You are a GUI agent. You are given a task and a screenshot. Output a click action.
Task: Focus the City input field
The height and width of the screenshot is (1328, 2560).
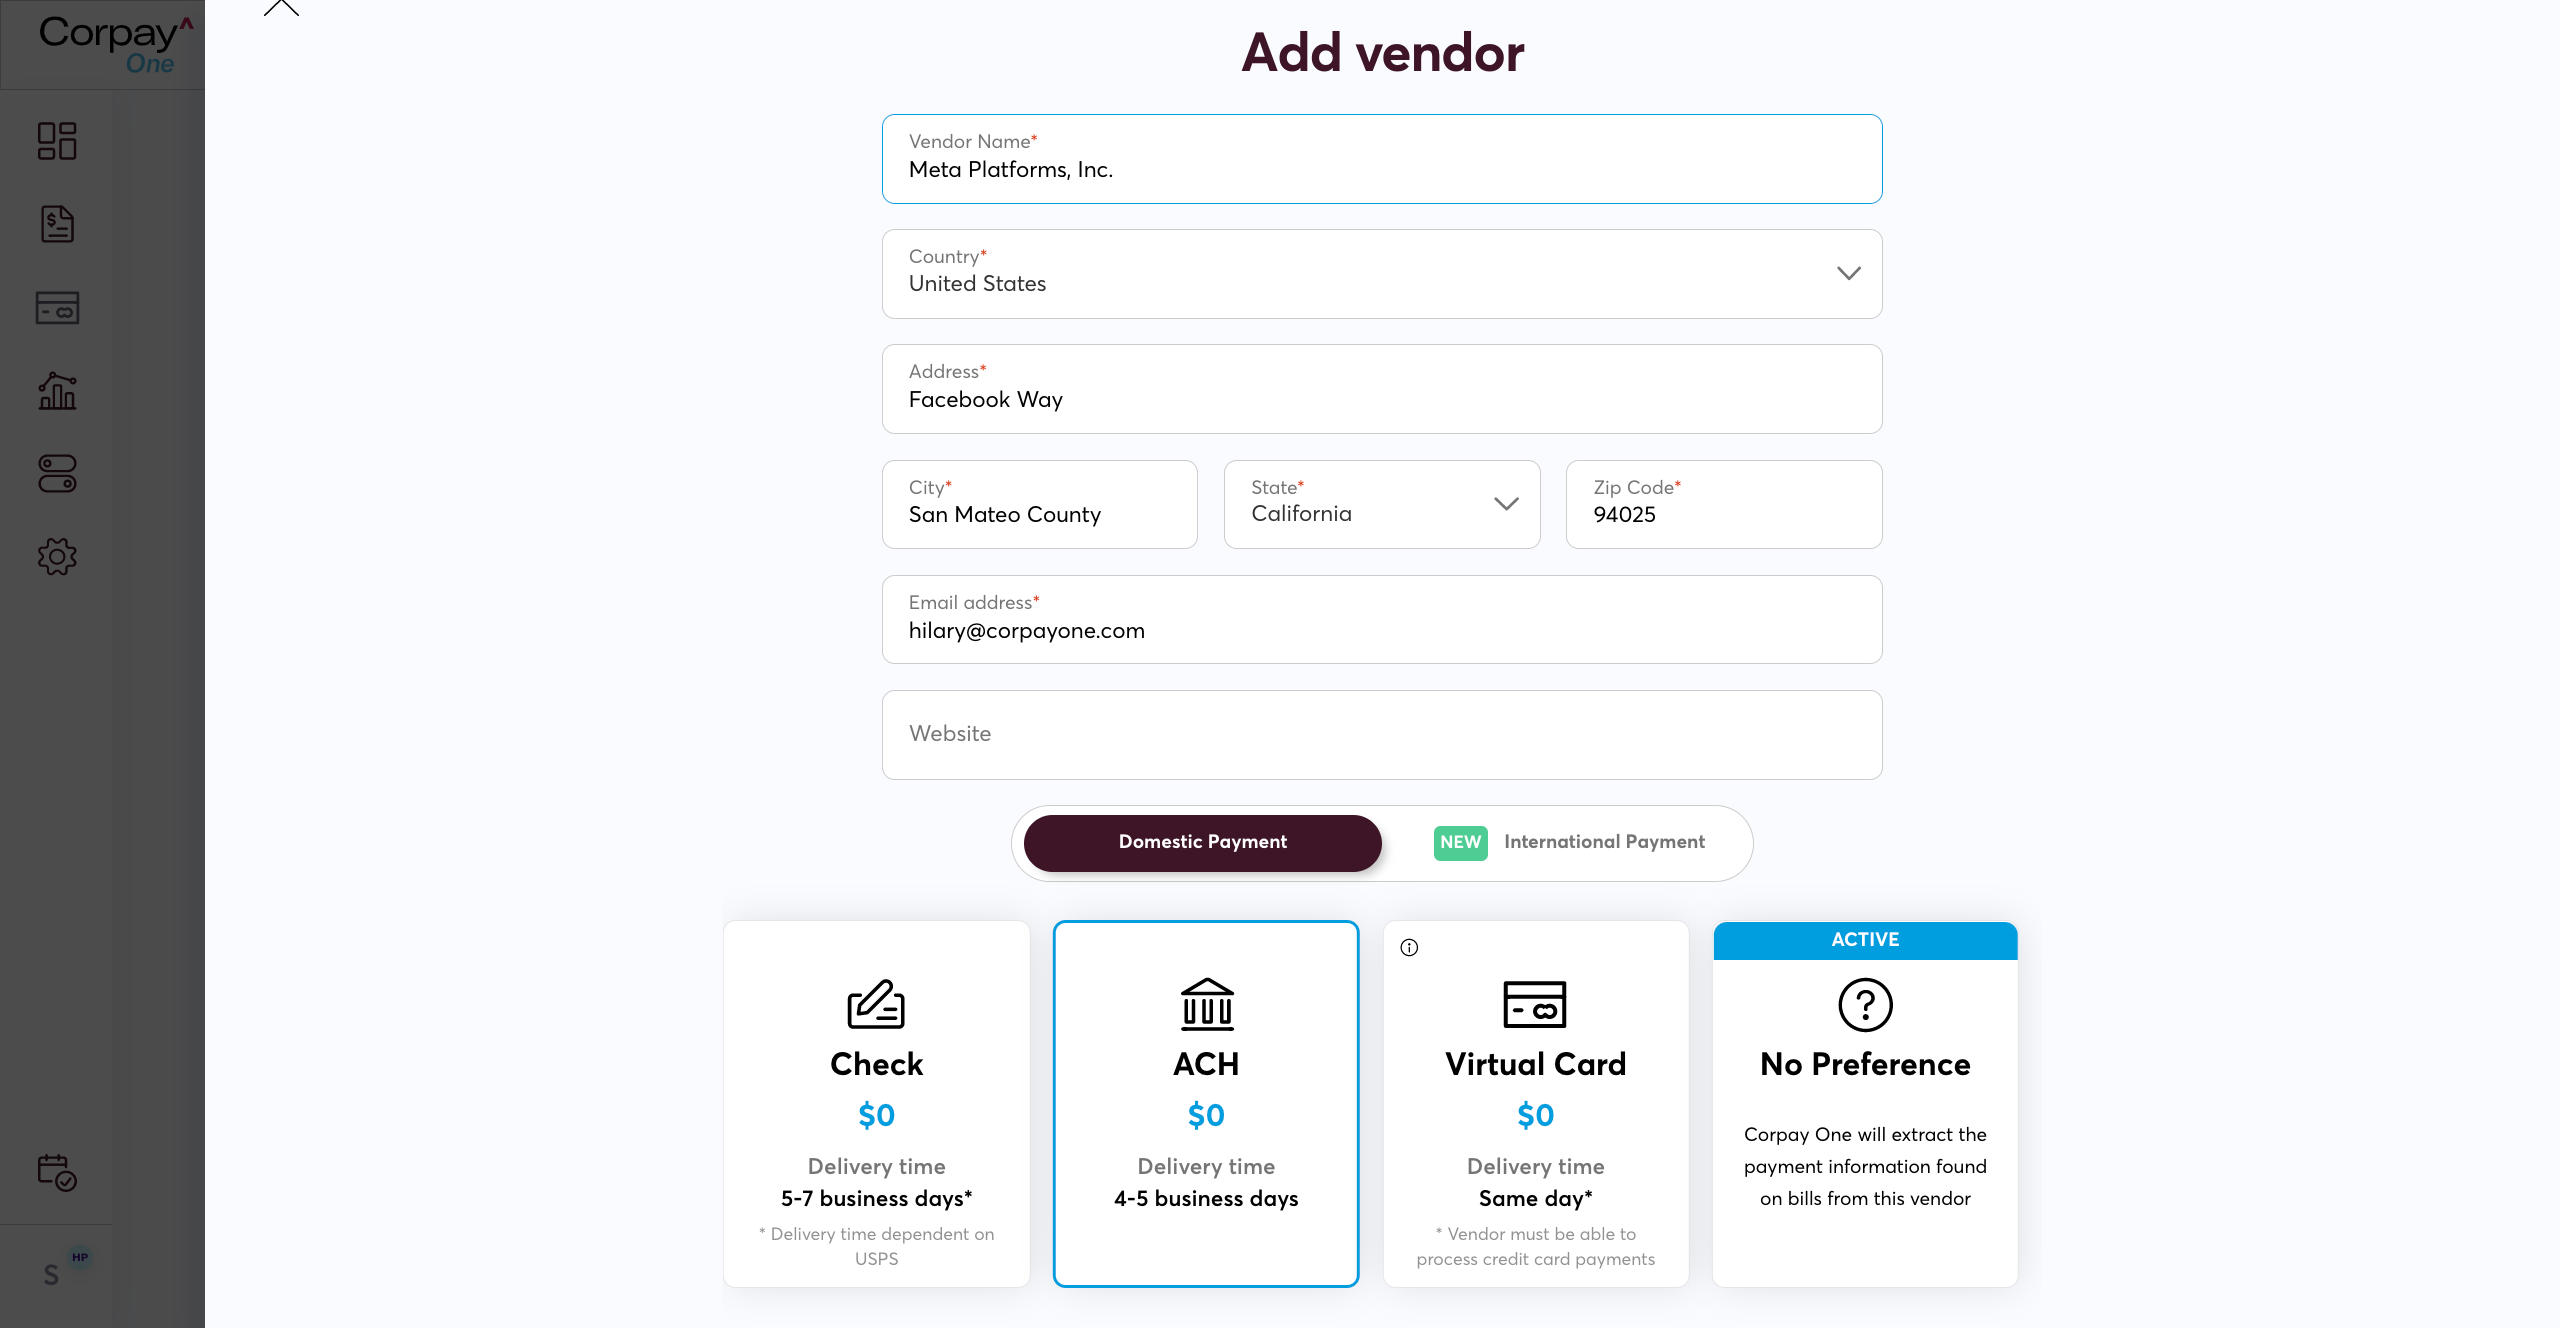(x=1040, y=504)
